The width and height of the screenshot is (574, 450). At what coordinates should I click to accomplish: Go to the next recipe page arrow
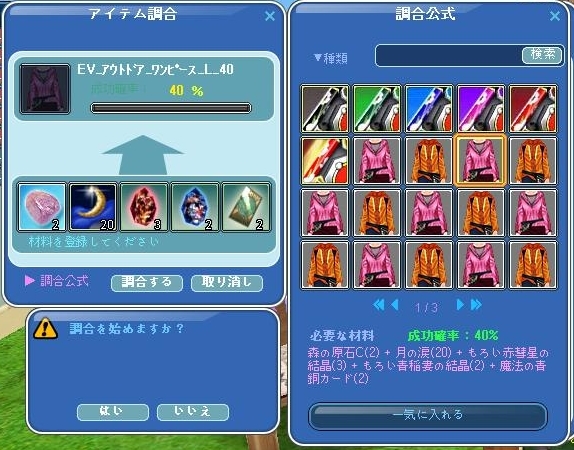tap(460, 305)
